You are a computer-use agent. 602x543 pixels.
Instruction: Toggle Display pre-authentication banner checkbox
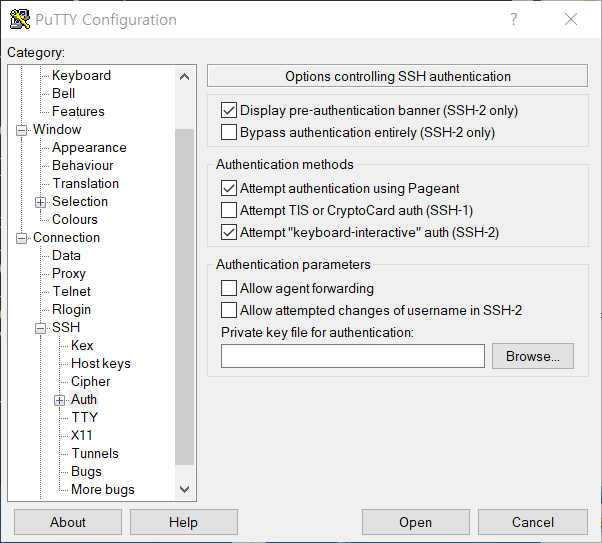coord(229,110)
